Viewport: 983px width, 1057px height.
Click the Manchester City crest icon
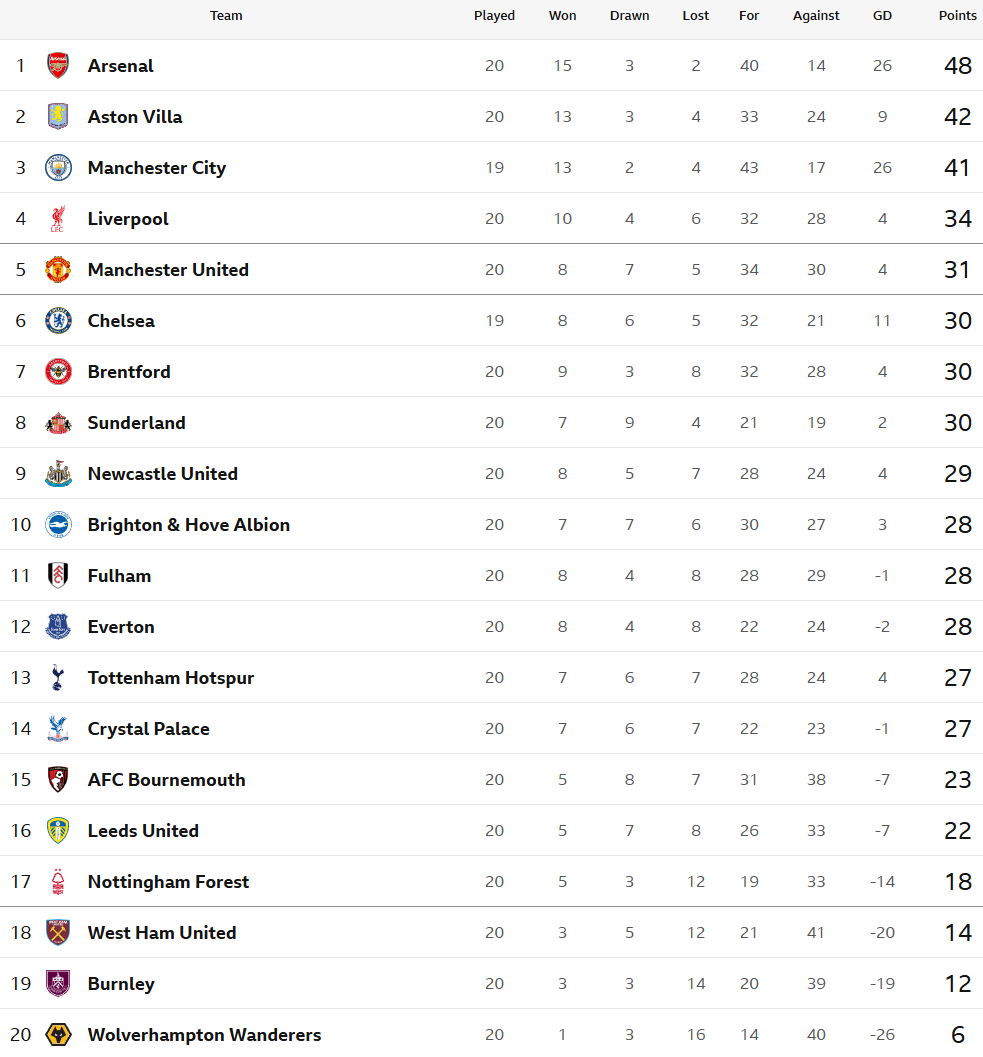58,168
